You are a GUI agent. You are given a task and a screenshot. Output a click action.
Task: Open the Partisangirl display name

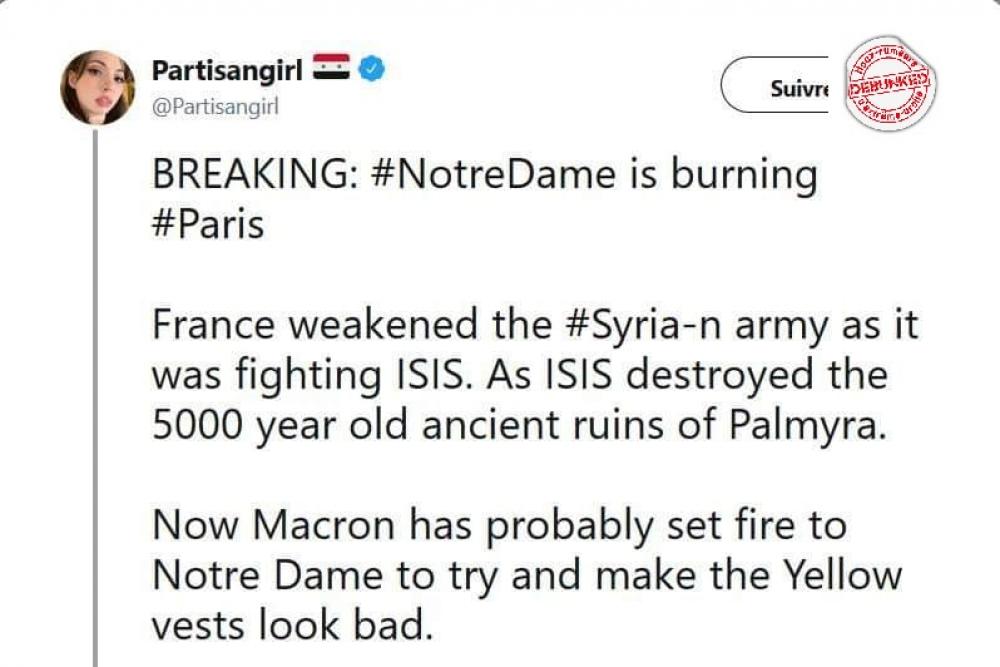pyautogui.click(x=227, y=70)
